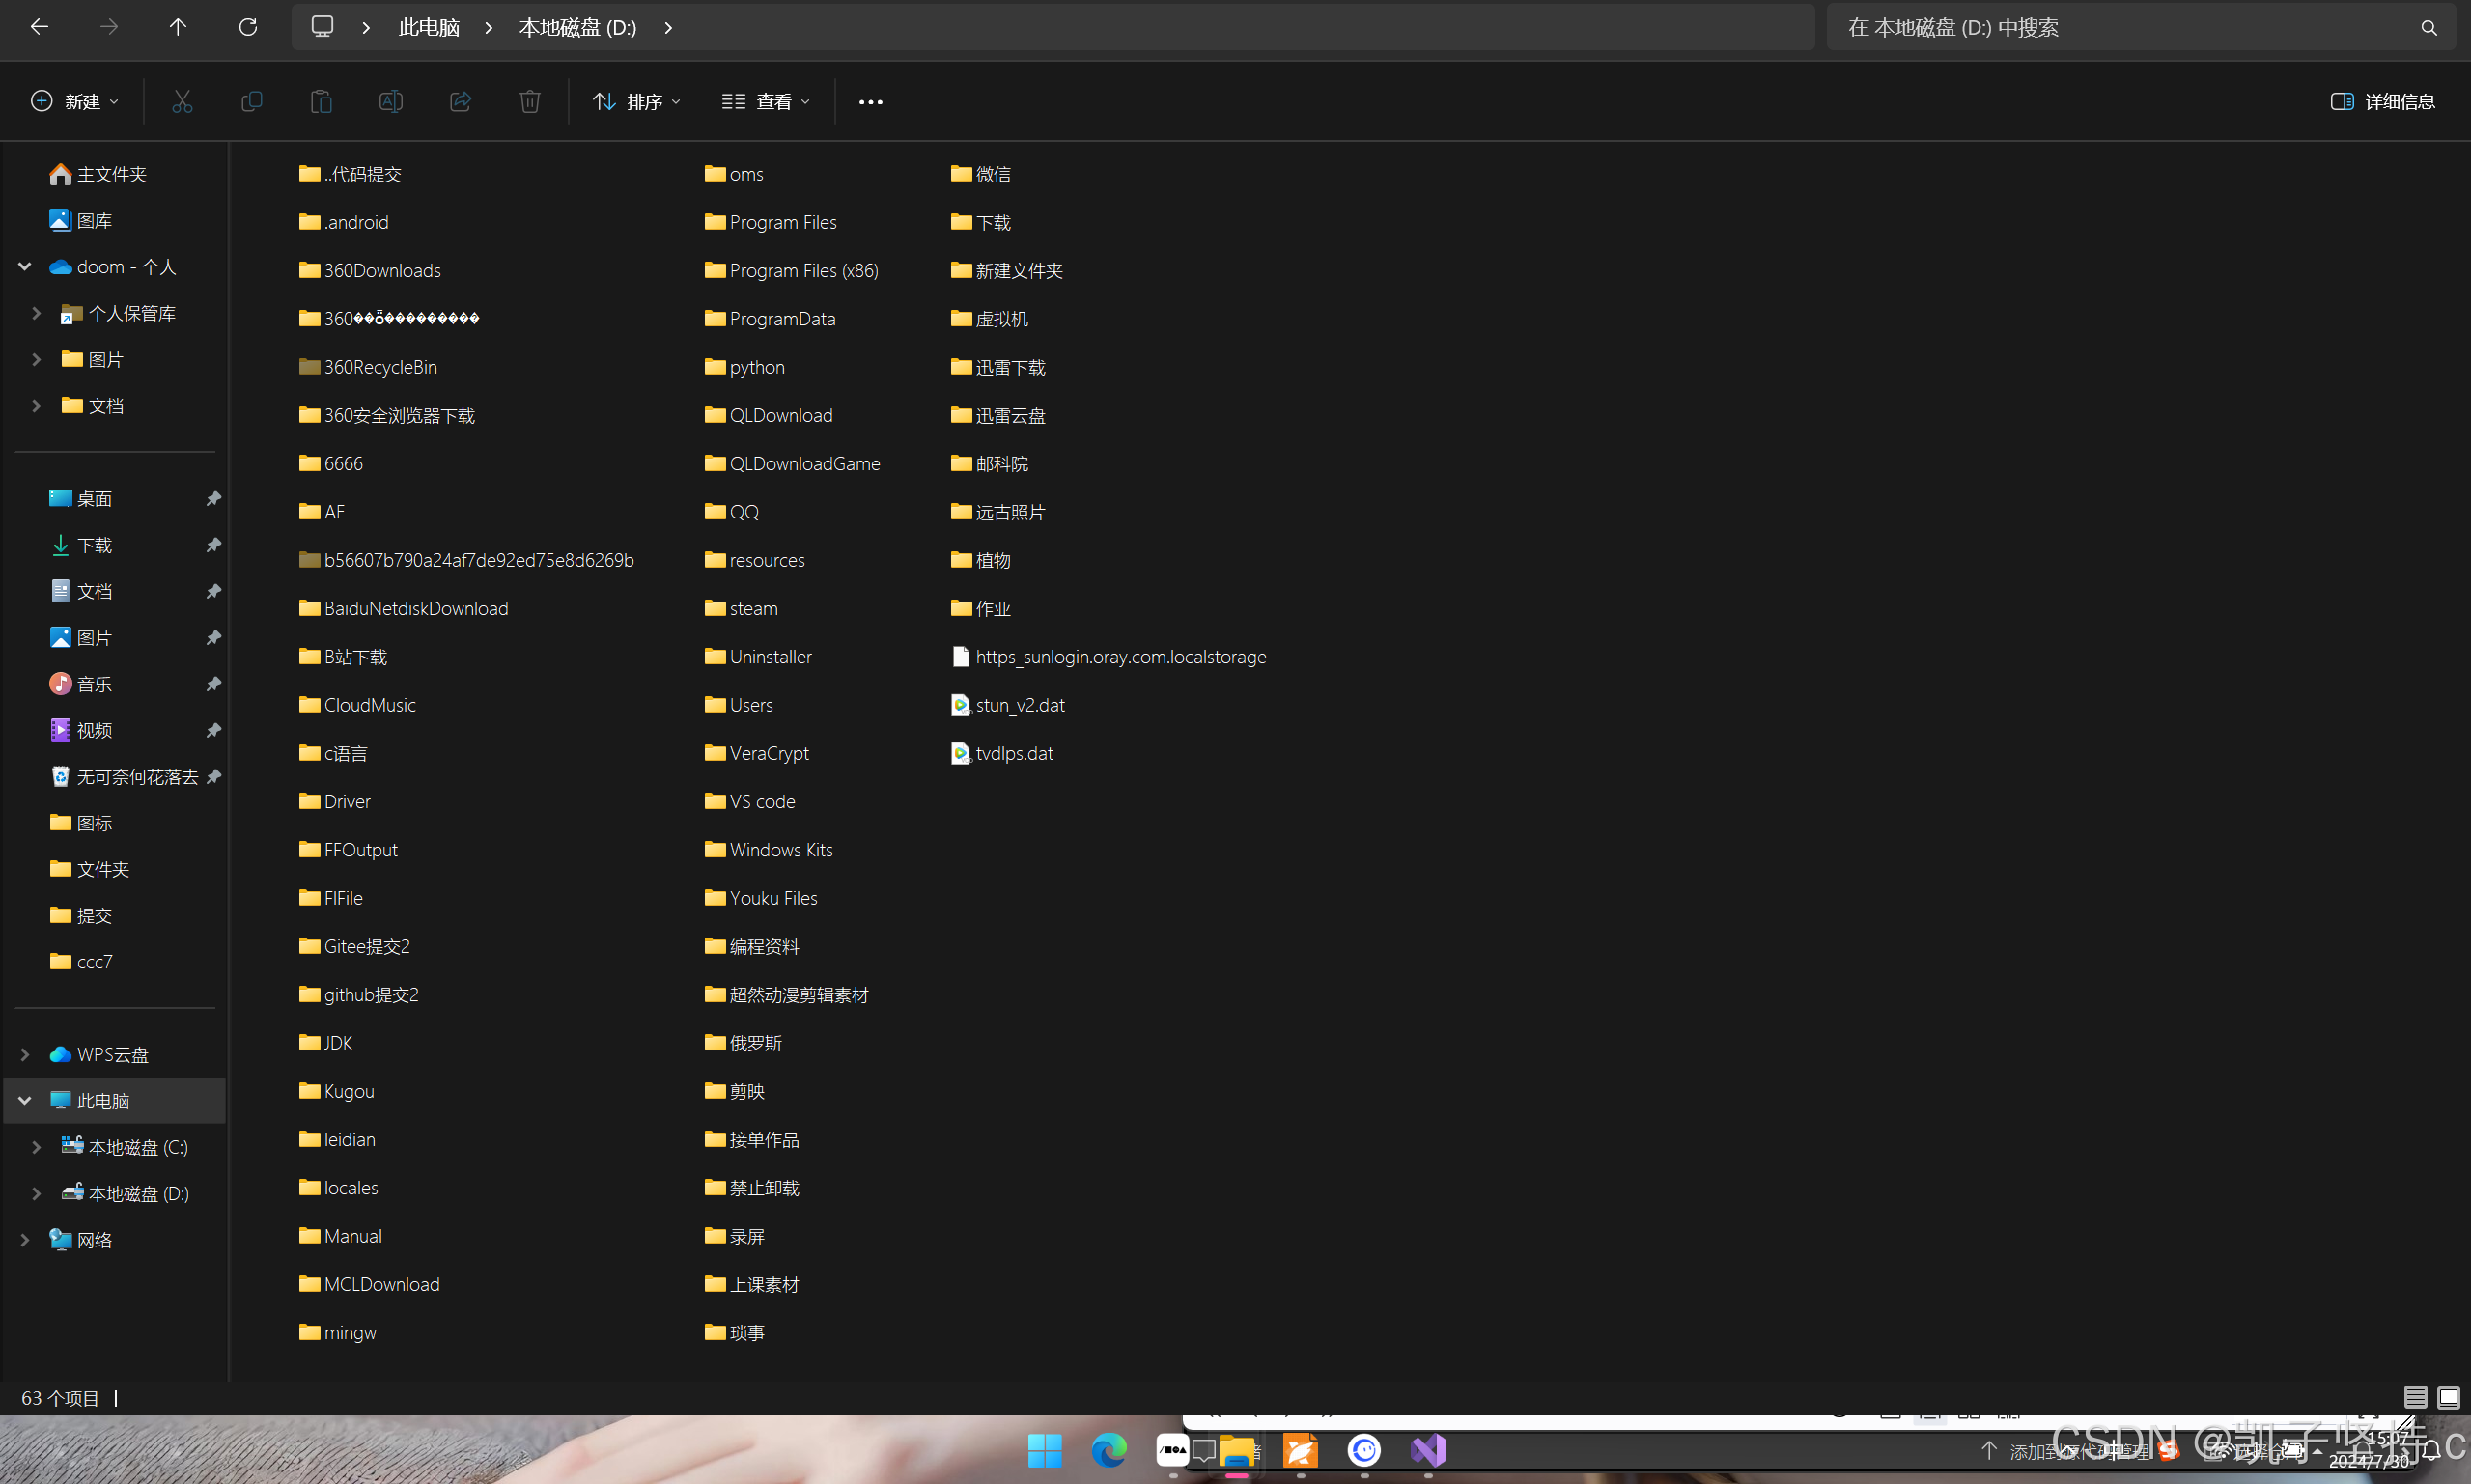Open Windows Start menu on taskbar
2471x1484 pixels.
pos(1045,1450)
